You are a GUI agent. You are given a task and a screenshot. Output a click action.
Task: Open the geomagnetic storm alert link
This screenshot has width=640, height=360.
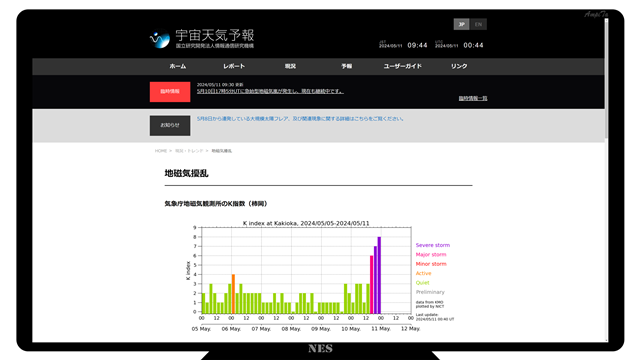270,91
